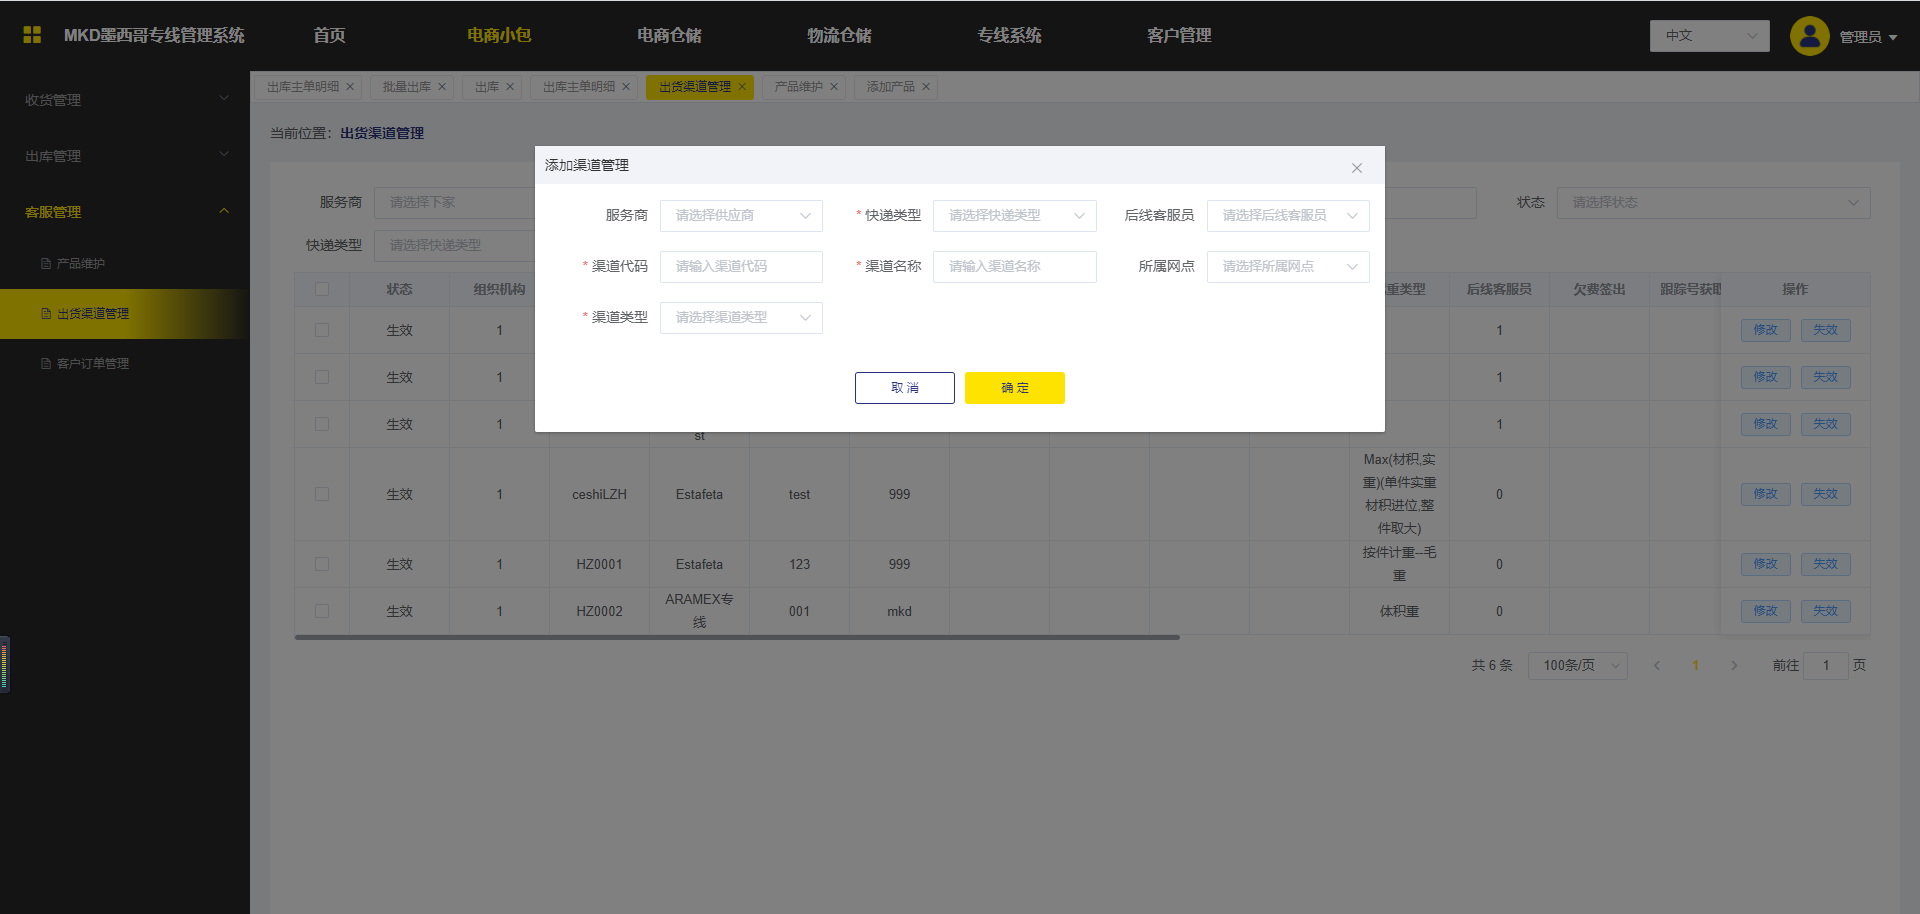This screenshot has height=914, width=1920.
Task: Close the 添加渠道管理 dialog with the X icon
Action: tap(1357, 168)
